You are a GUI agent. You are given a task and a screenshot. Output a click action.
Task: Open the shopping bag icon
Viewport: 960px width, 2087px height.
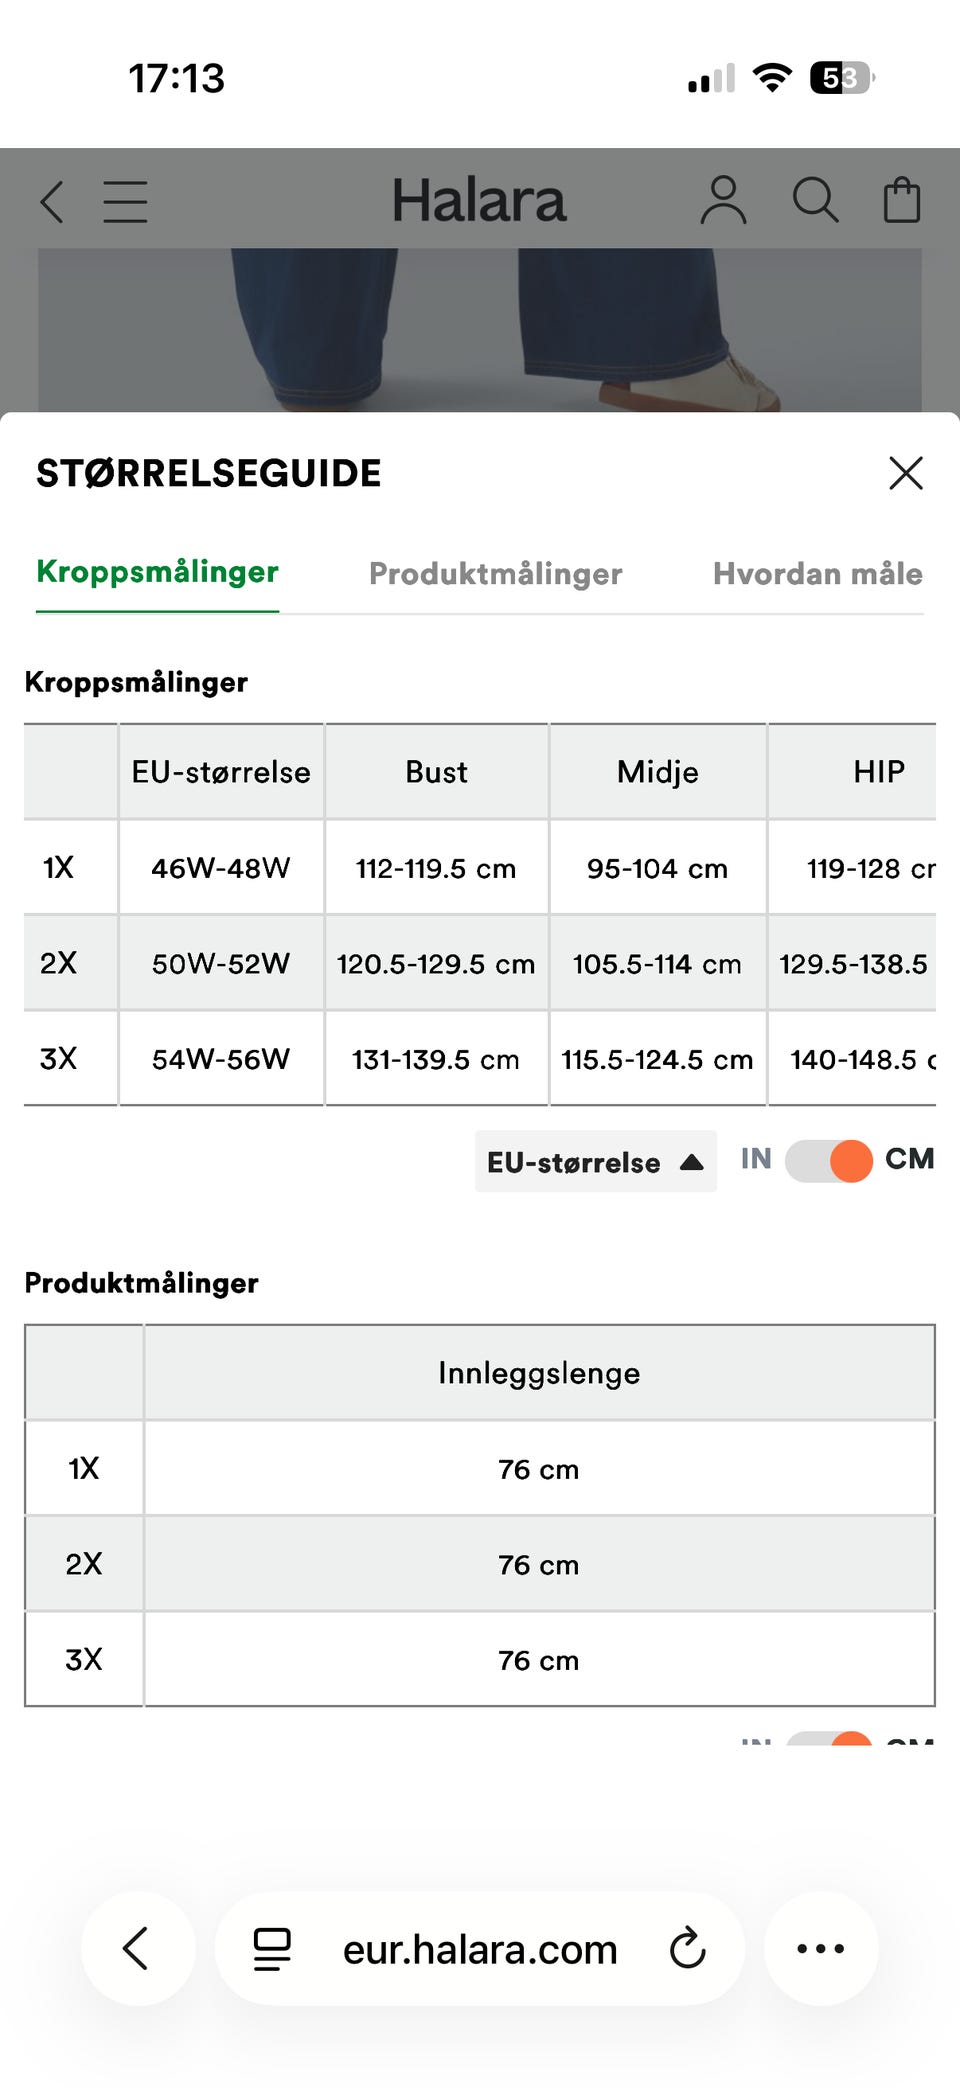(901, 200)
